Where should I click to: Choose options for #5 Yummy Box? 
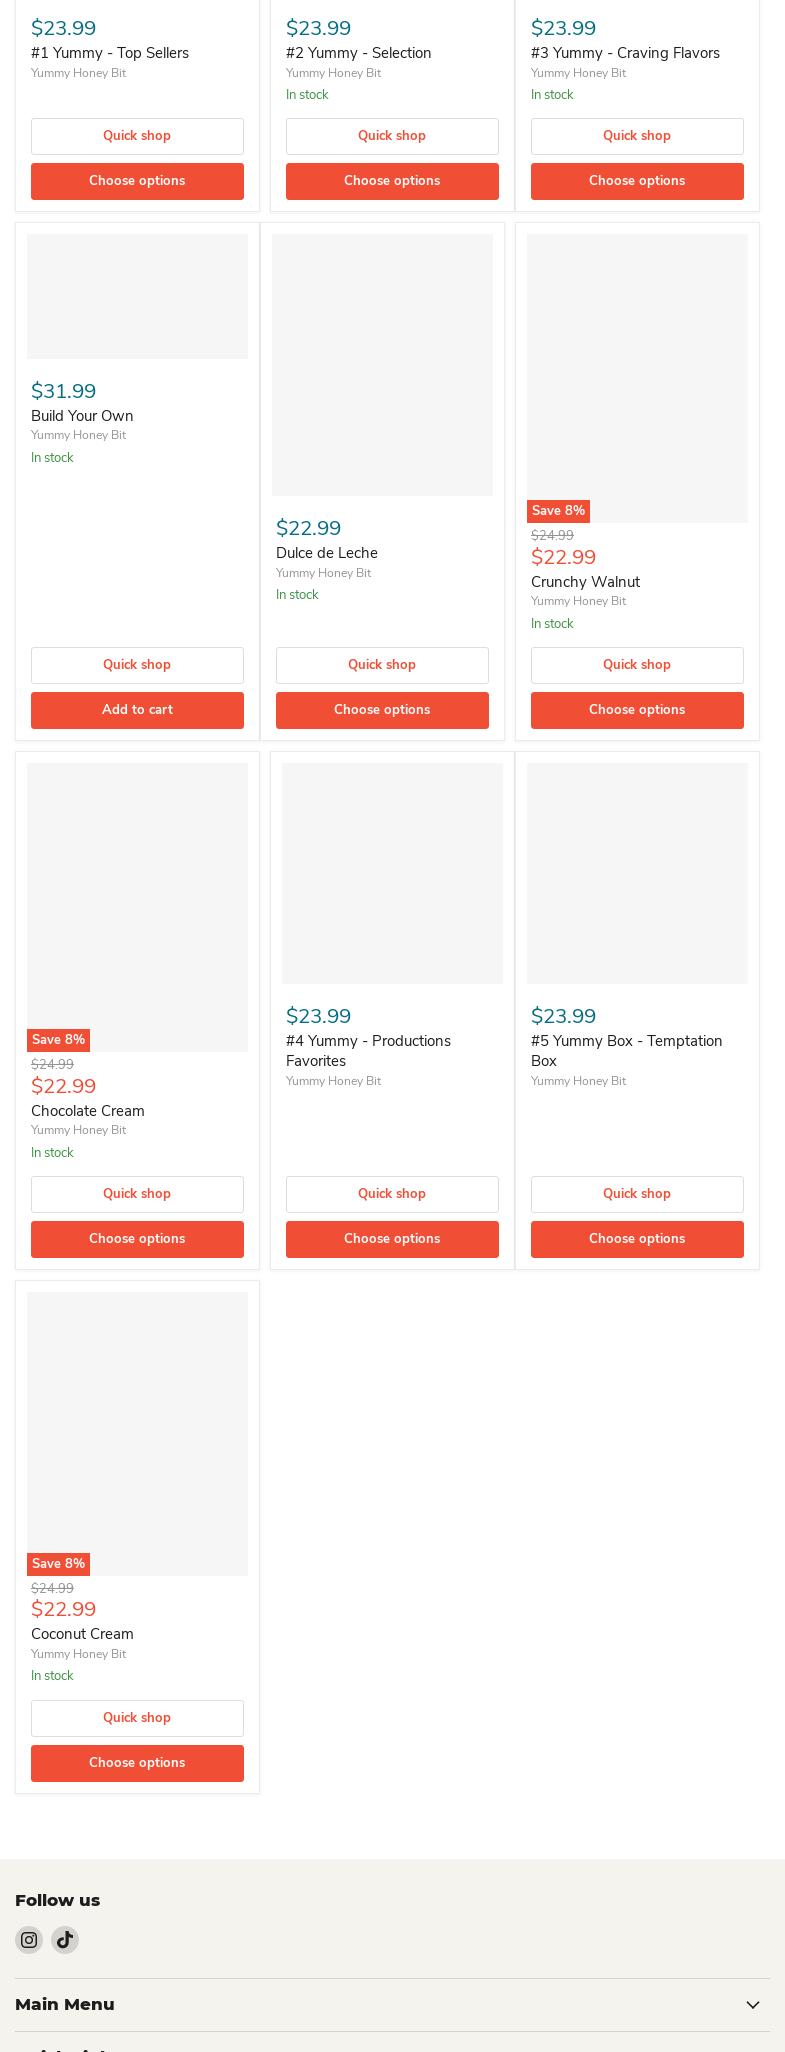(x=637, y=1239)
